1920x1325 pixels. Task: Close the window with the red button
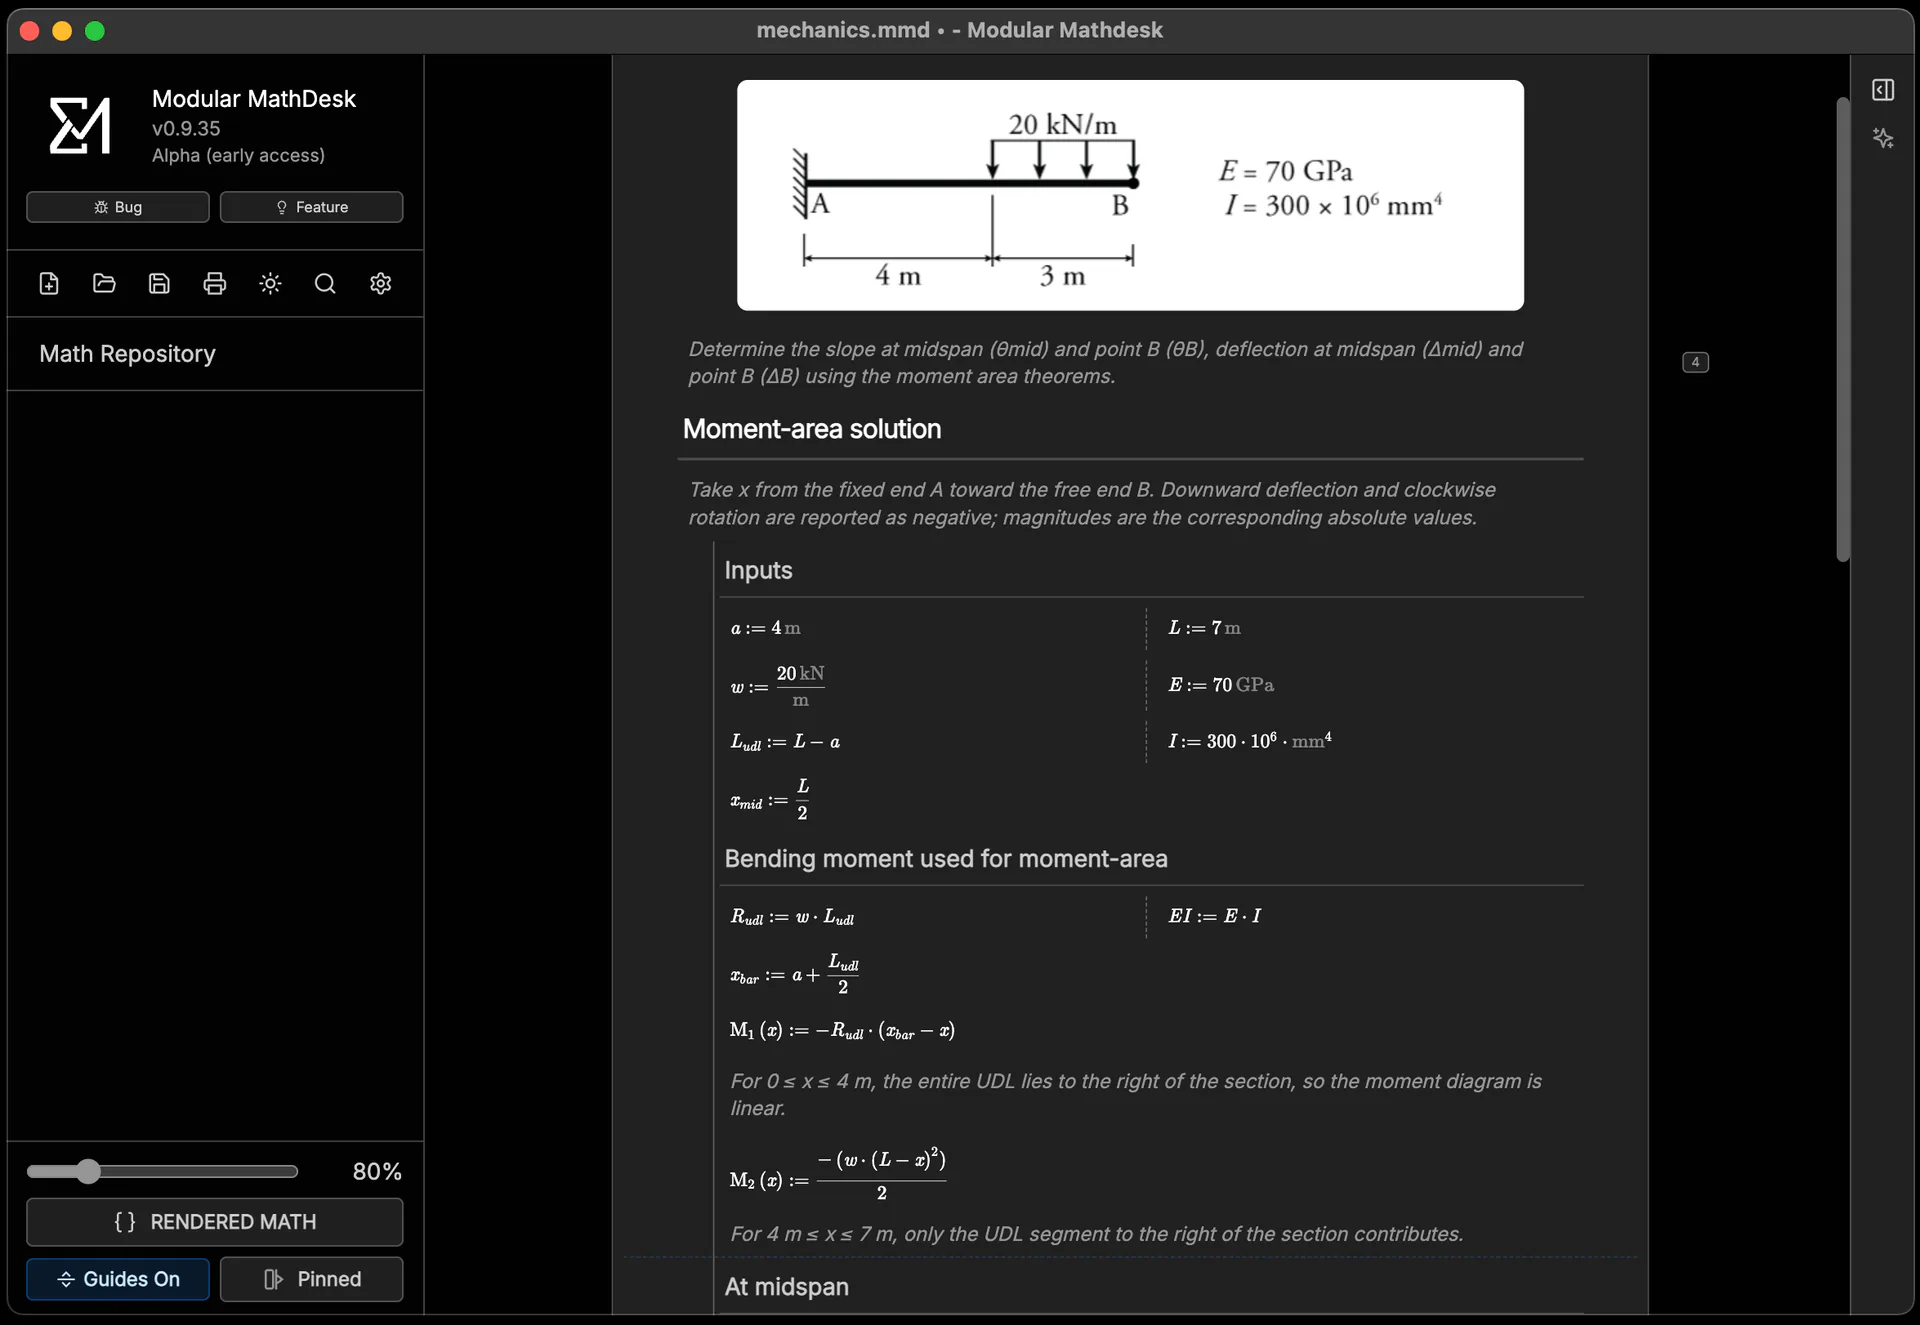(30, 31)
